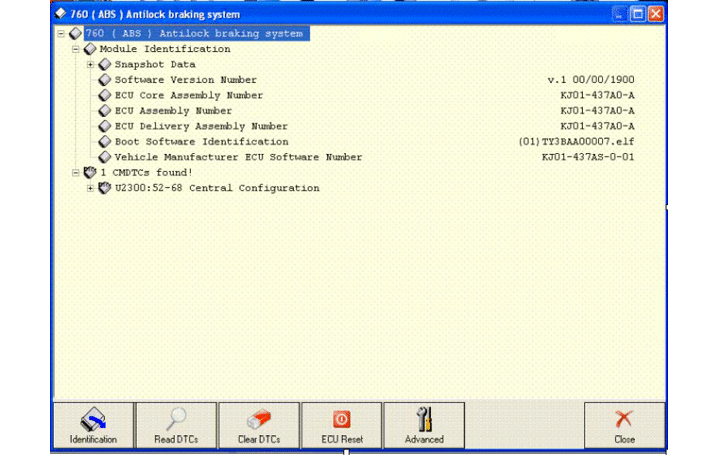Screen dimensions: 719x455
Task: Select Boot Software Identification entry
Action: coord(201,142)
